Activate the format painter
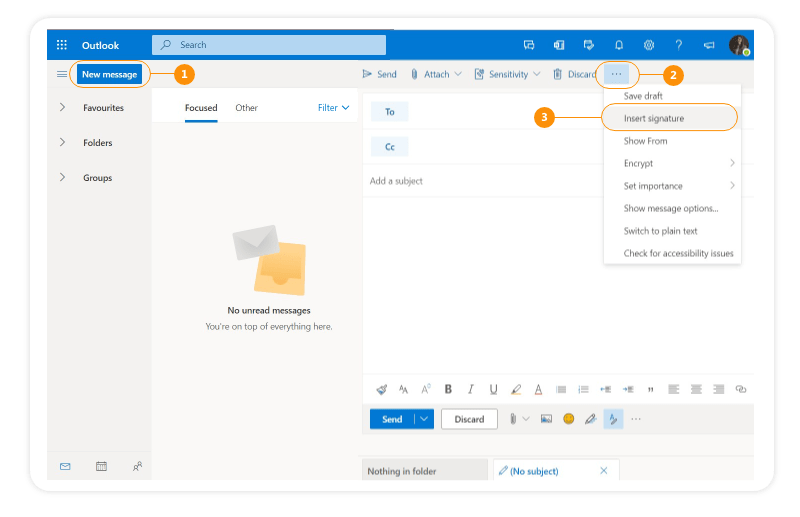The width and height of the screenshot is (800, 517). 381,389
